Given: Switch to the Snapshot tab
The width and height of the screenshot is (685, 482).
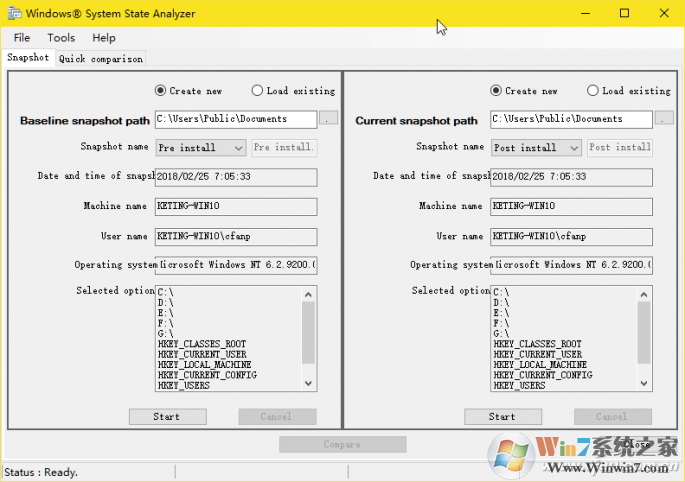Looking at the screenshot, I should [28, 58].
